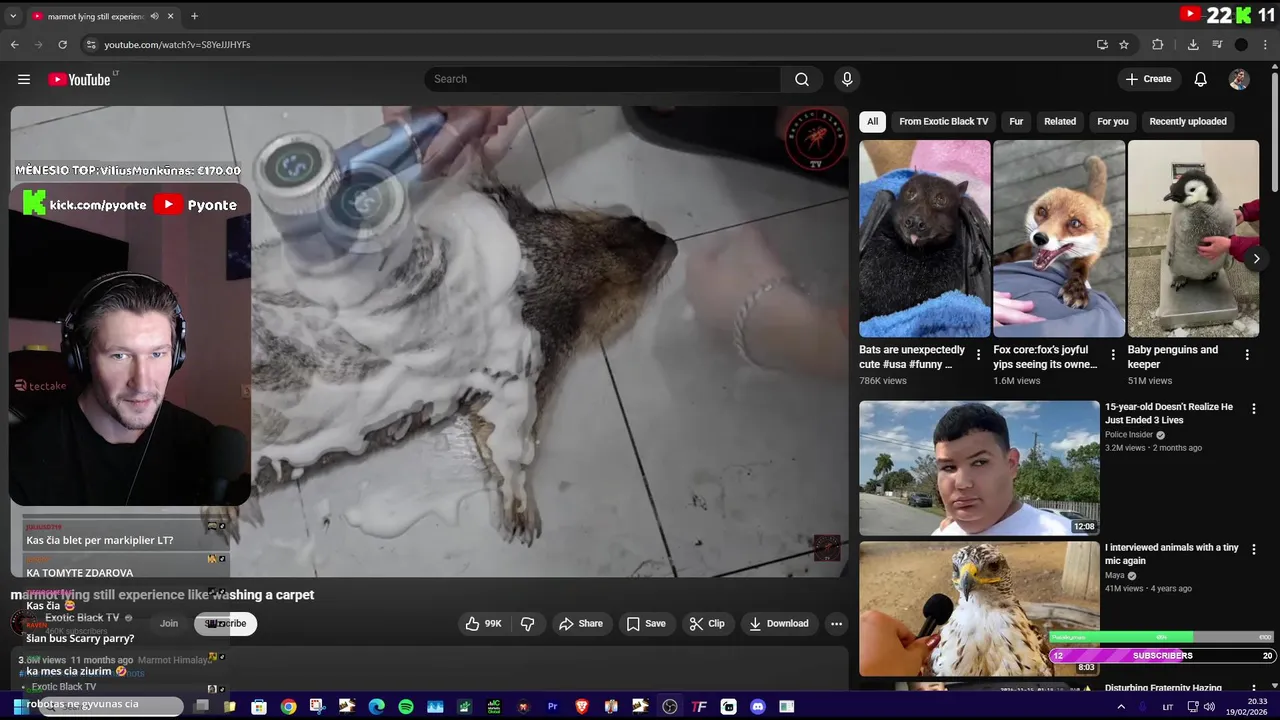Create a Clip of the video
1280x720 pixels.
click(x=707, y=624)
